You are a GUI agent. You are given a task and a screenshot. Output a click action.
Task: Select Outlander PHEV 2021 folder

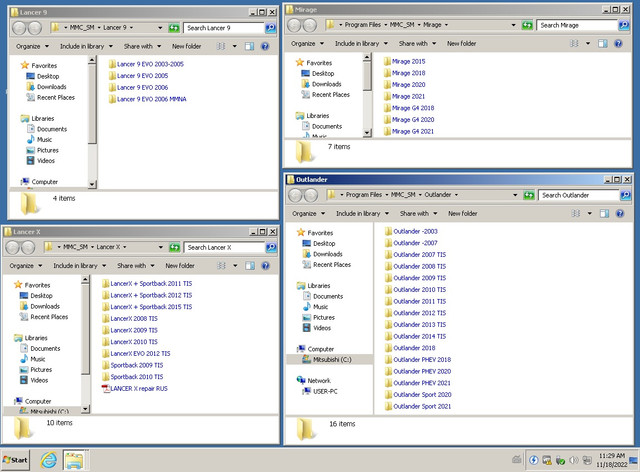click(418, 383)
